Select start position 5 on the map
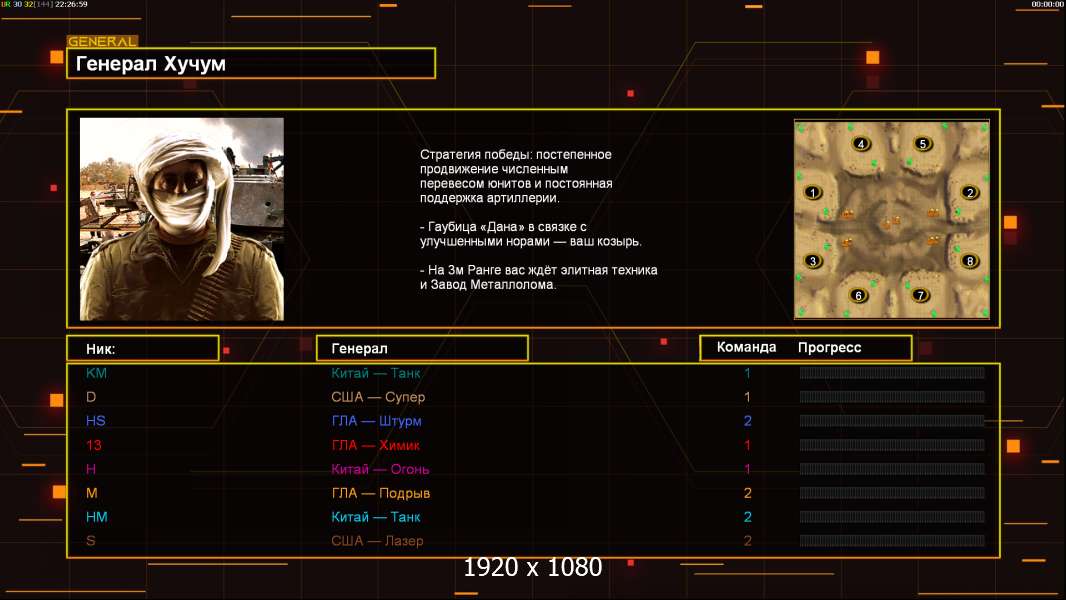 [923, 143]
